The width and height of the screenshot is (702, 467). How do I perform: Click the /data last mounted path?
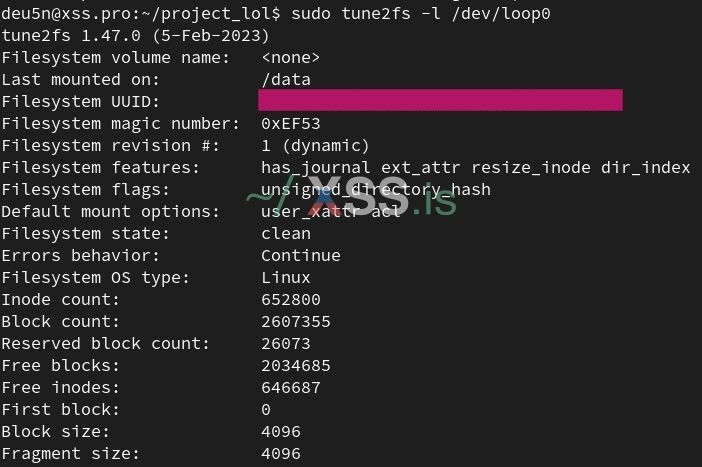(285, 79)
